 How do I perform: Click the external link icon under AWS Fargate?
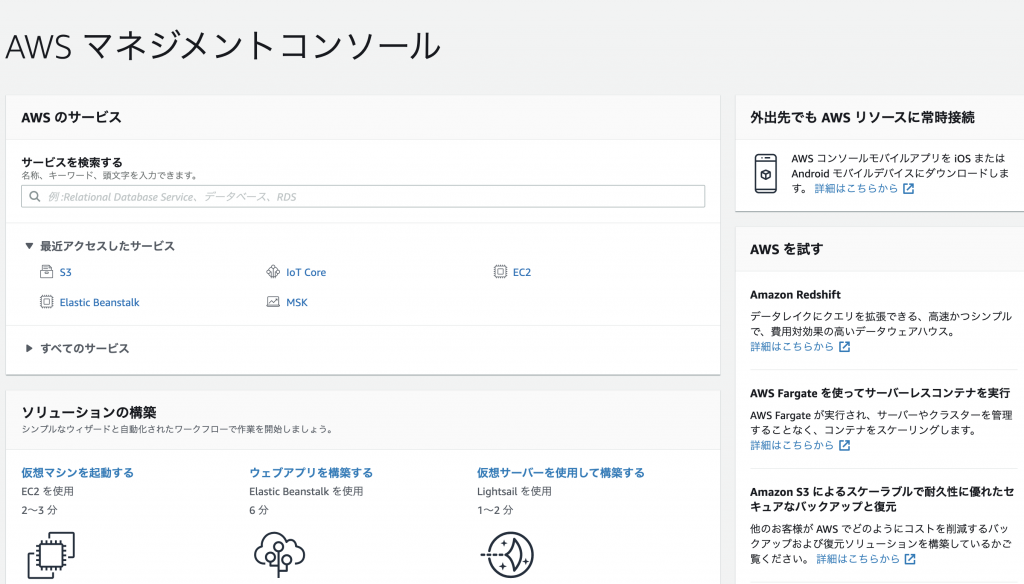pos(844,446)
